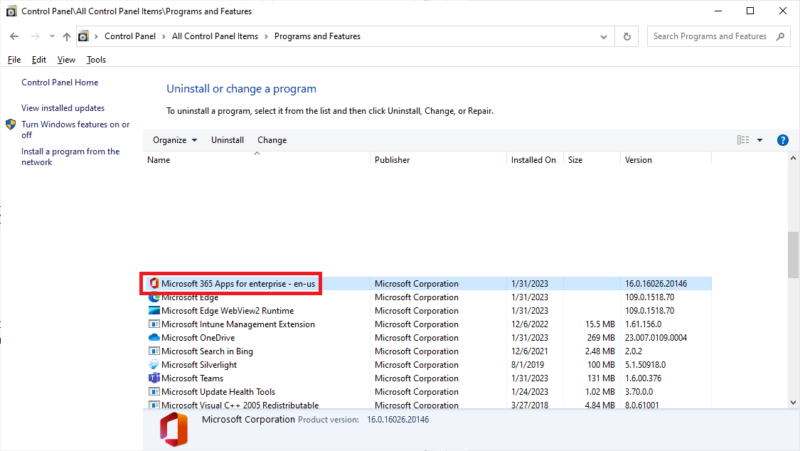The image size is (800, 451).
Task: Click the search magnifier icon
Action: [x=780, y=36]
